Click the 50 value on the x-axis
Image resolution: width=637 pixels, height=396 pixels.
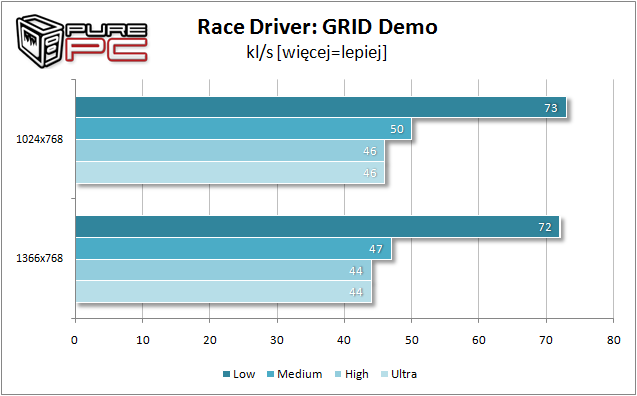(412, 340)
